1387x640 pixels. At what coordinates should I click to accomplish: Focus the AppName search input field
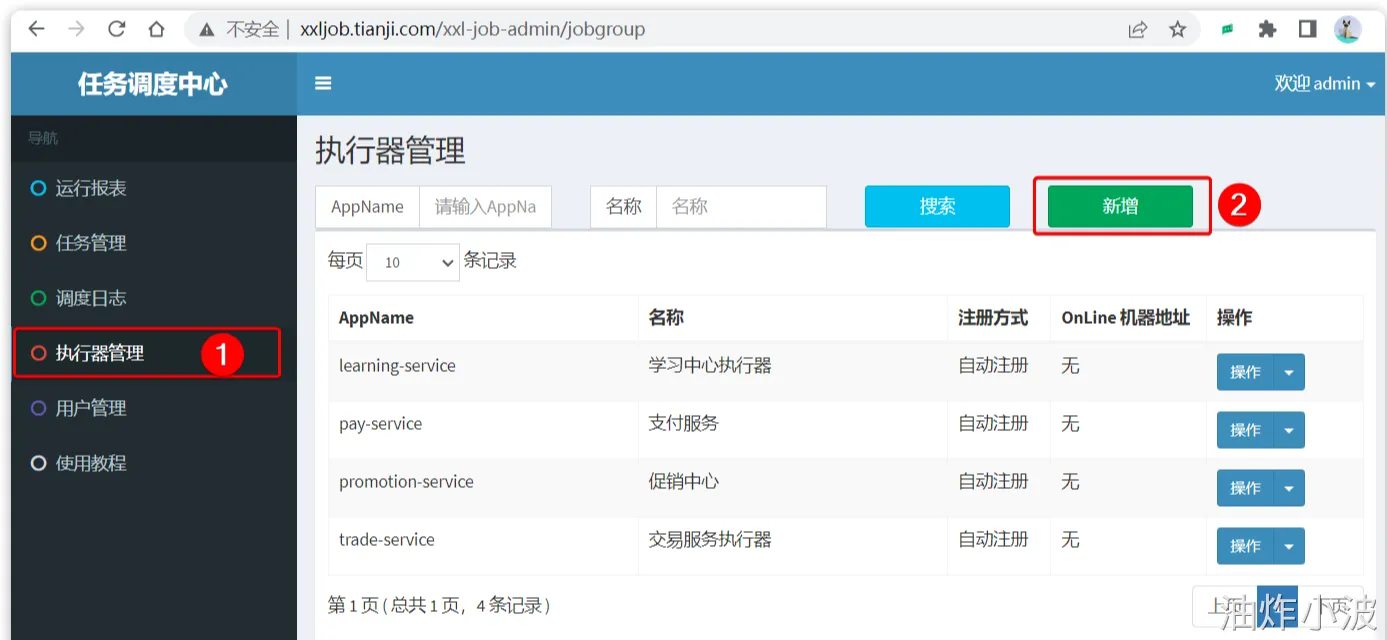tap(485, 207)
